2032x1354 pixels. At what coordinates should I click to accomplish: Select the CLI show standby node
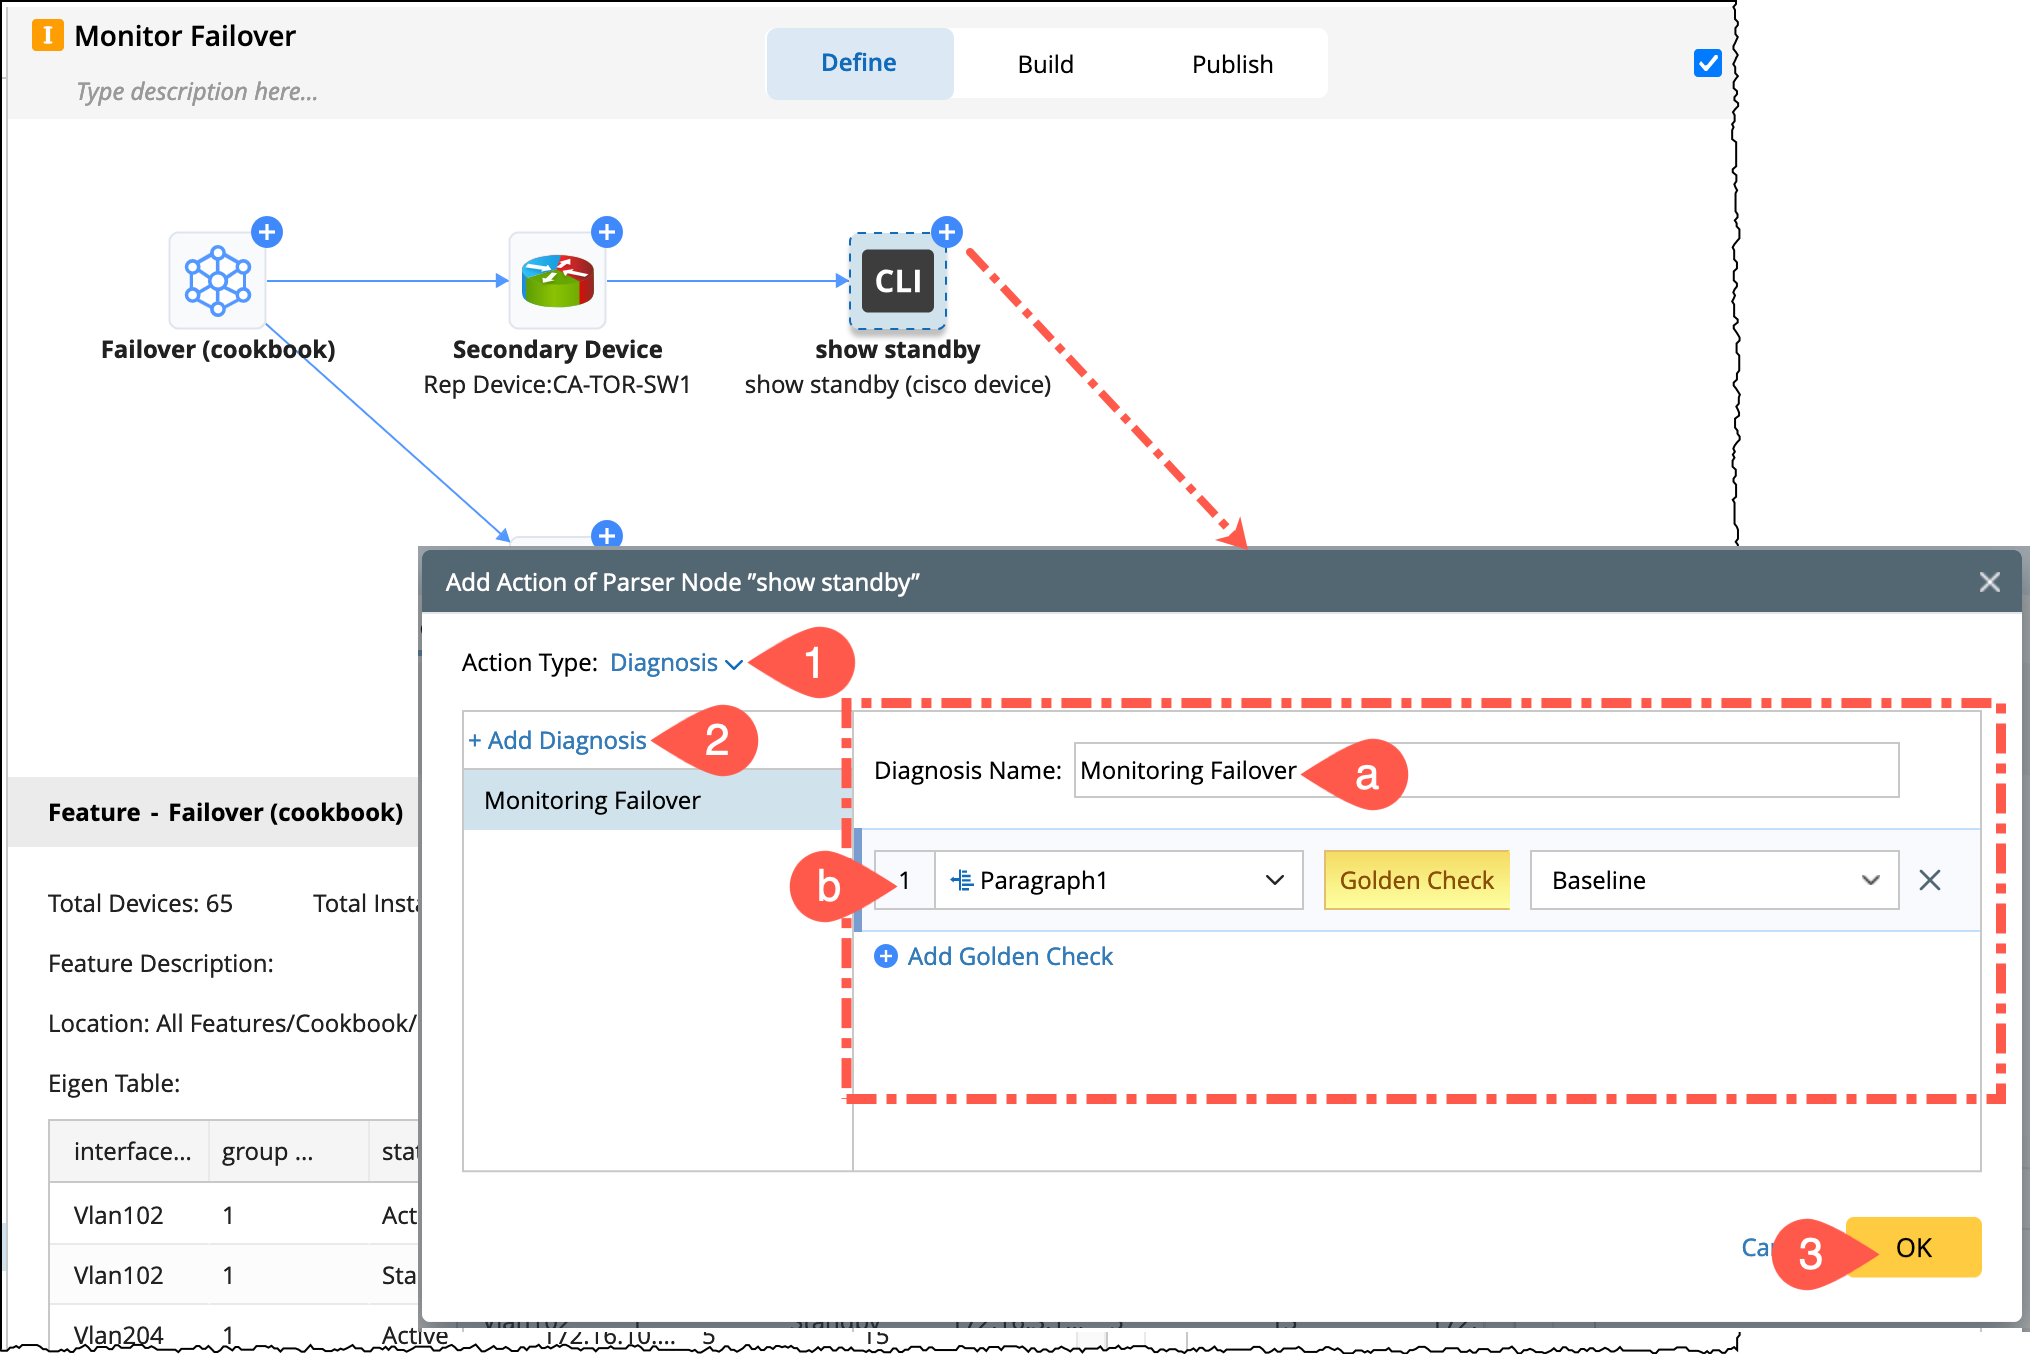coord(897,281)
